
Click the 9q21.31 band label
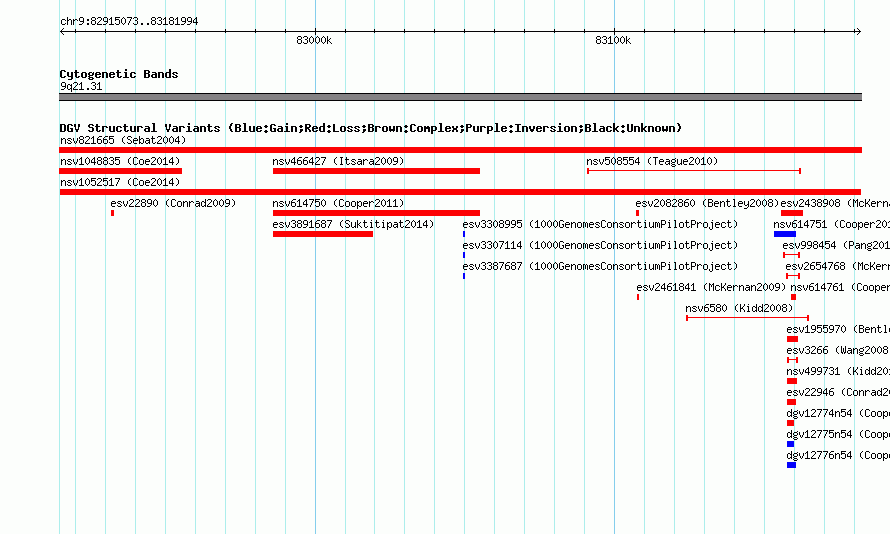click(x=81, y=86)
